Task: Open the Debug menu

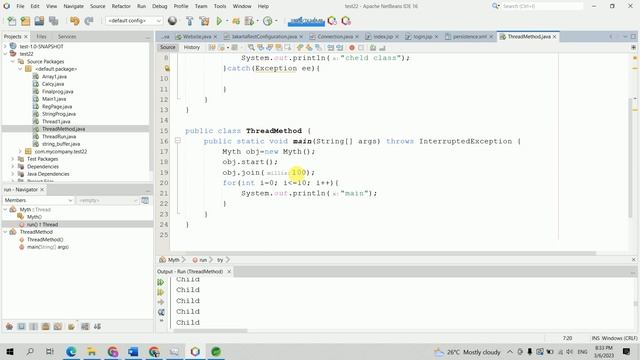Action: 160,6
